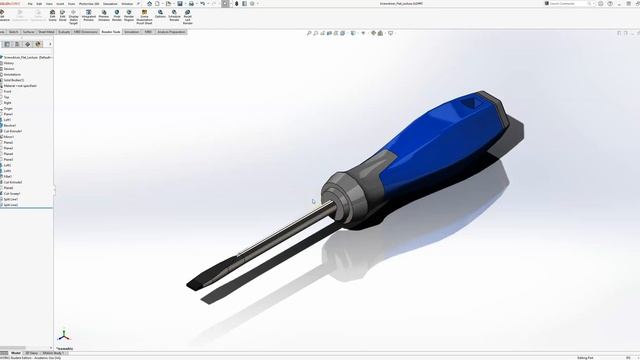The width and height of the screenshot is (640, 360).
Task: Click the Undo icon
Action: [x=202, y=4]
